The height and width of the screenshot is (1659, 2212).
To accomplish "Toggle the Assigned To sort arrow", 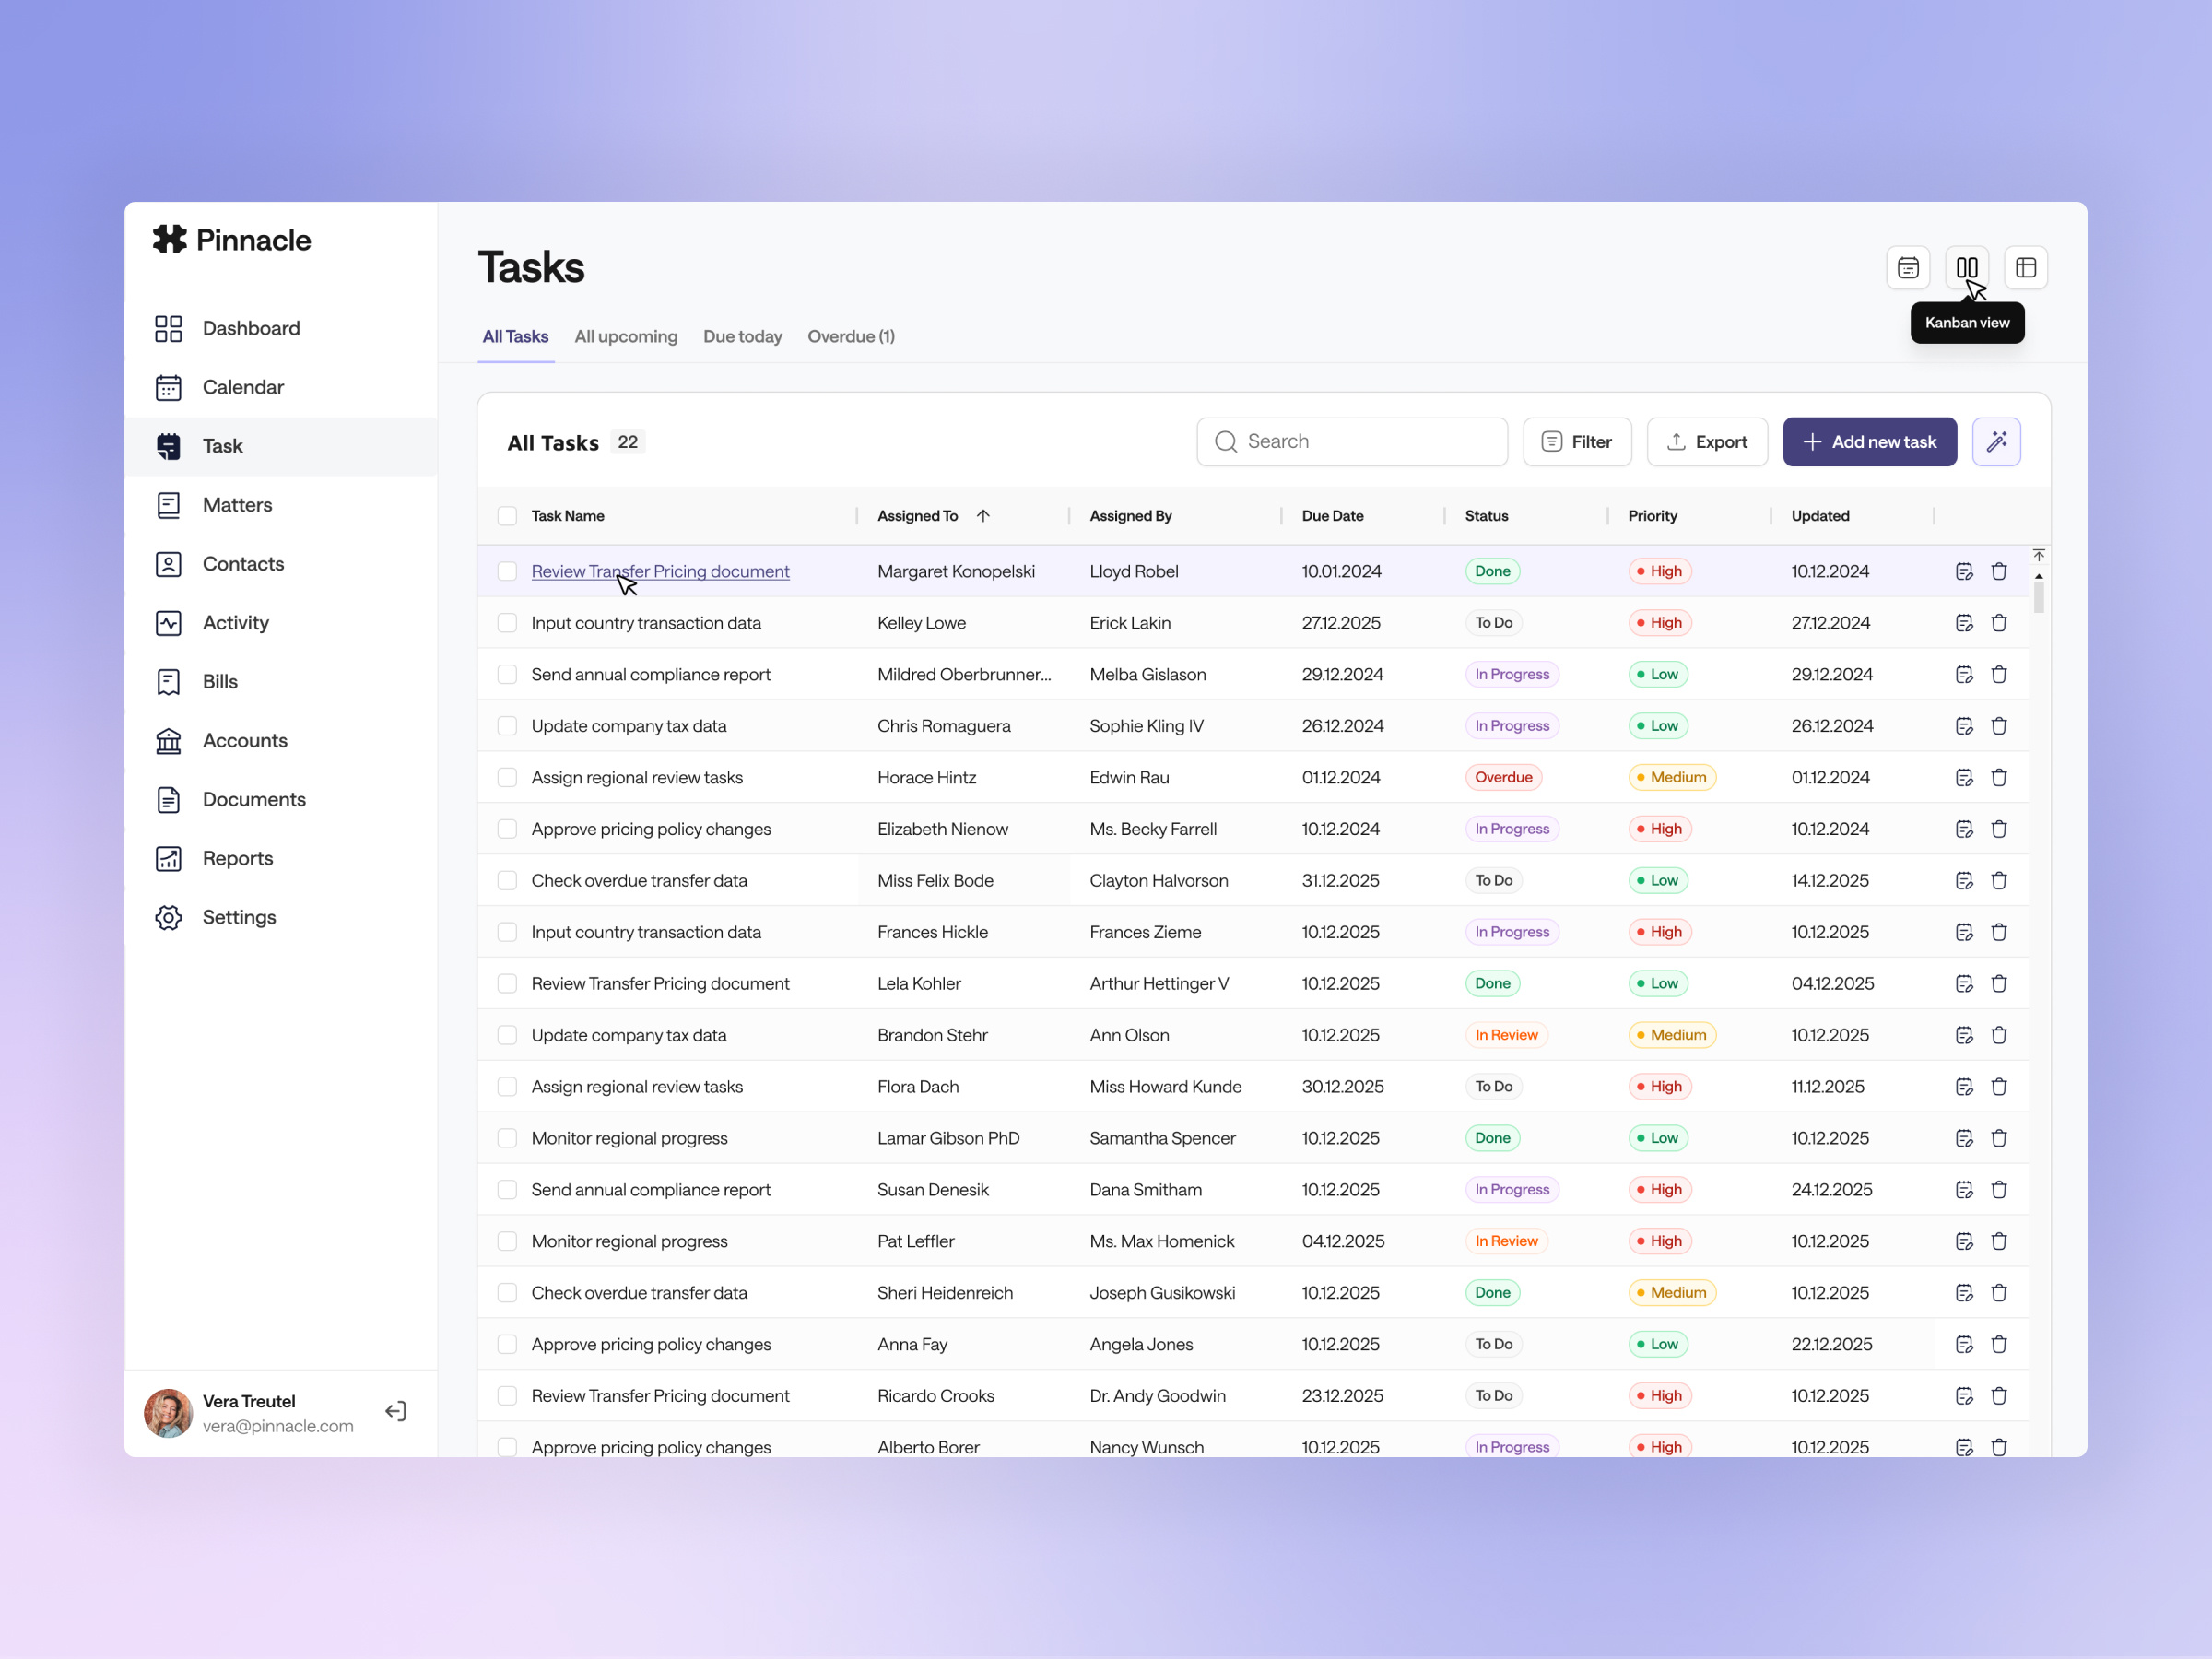I will 984,515.
